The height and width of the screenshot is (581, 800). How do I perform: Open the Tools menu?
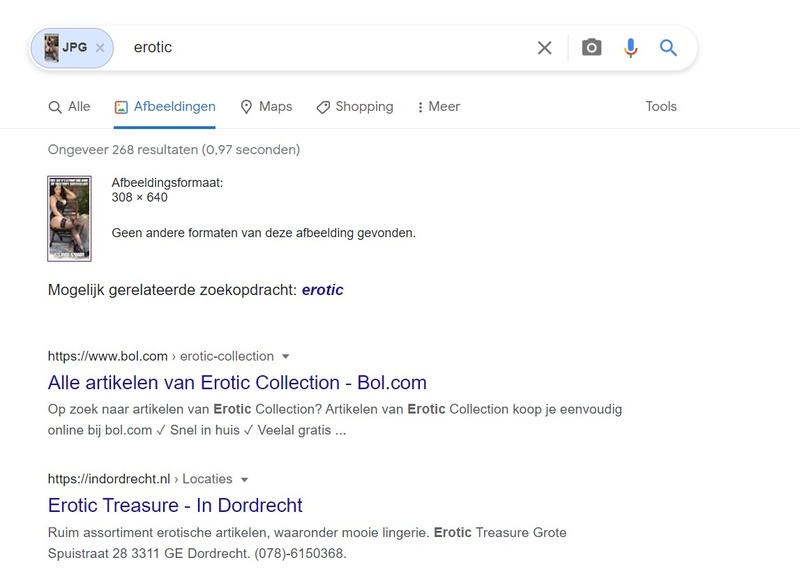660,106
